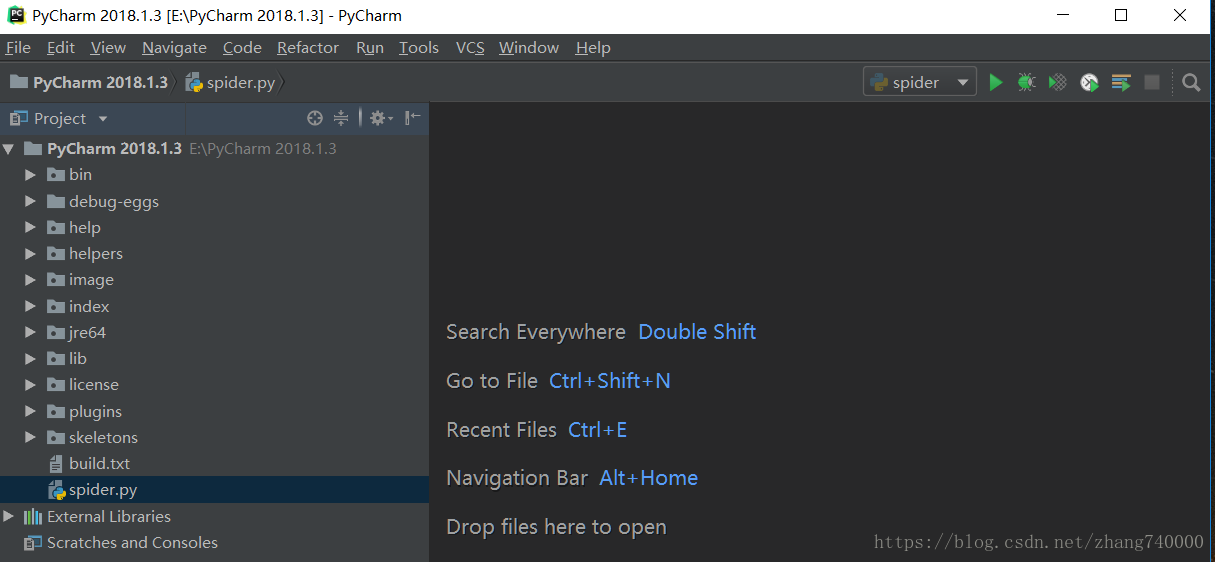Expand the bin folder arrow

coord(31,175)
